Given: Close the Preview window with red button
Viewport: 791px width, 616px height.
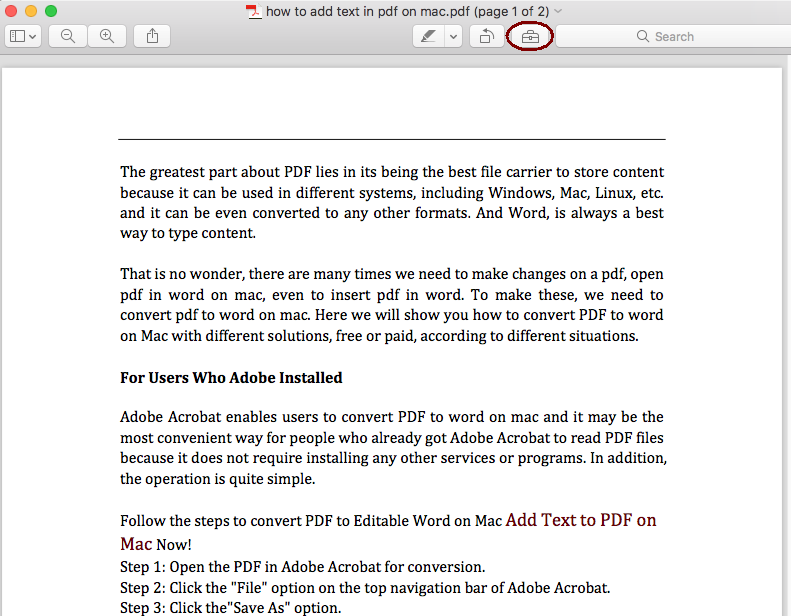Looking at the screenshot, I should click(11, 11).
